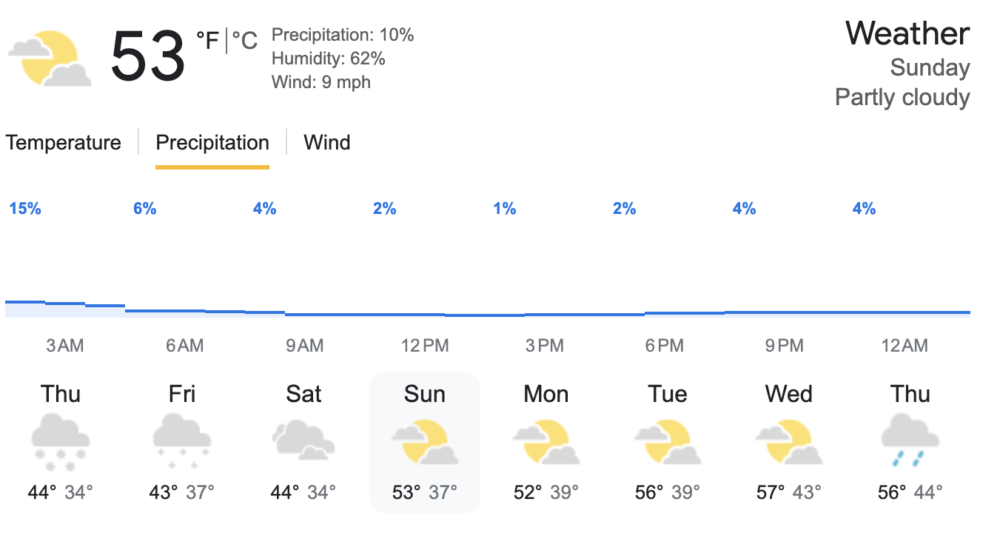Choose the Mon forecast day label

click(546, 394)
